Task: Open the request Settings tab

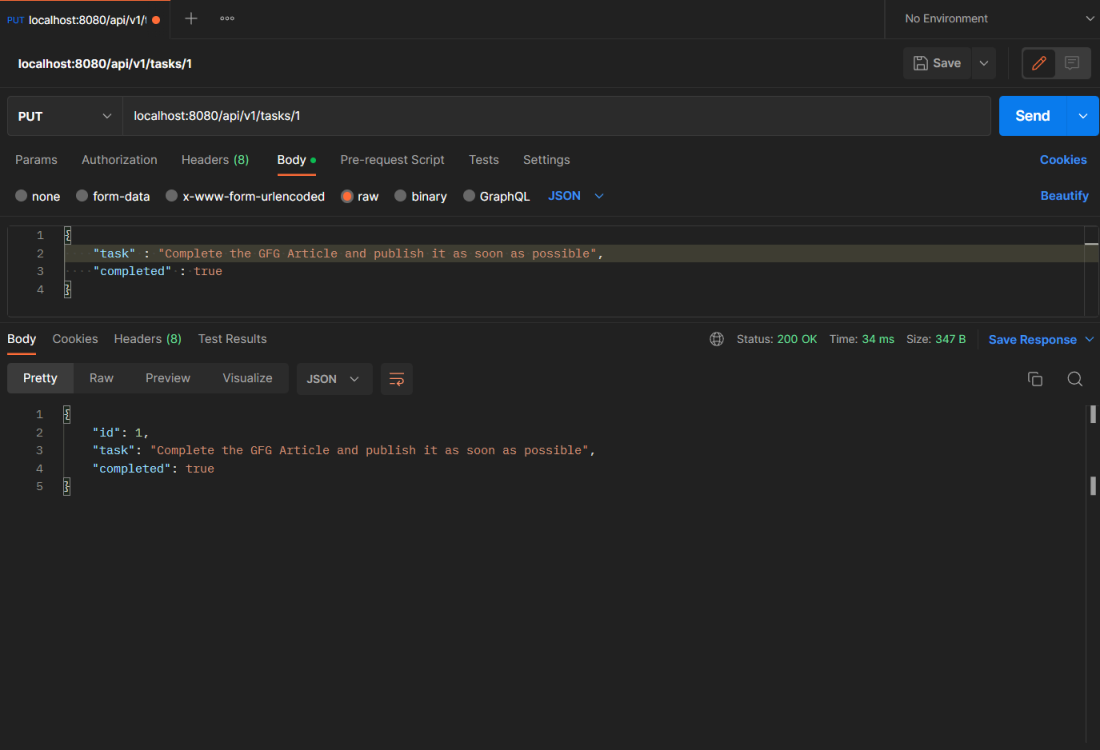Action: [546, 160]
